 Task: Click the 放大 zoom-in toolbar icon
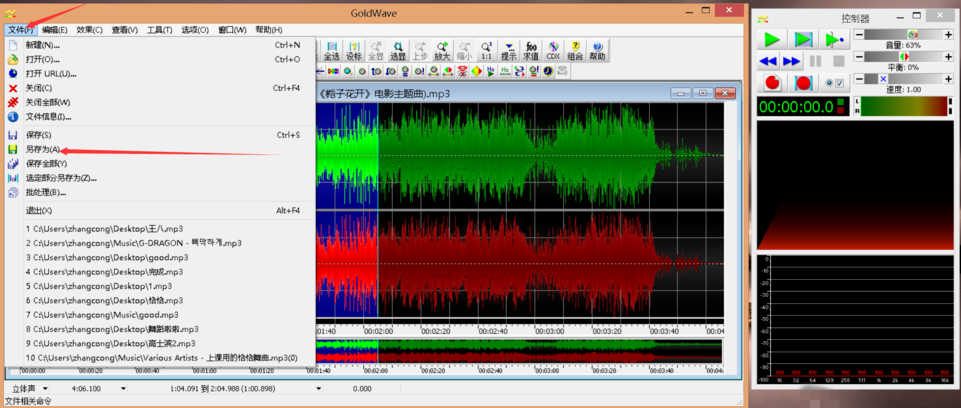442,51
